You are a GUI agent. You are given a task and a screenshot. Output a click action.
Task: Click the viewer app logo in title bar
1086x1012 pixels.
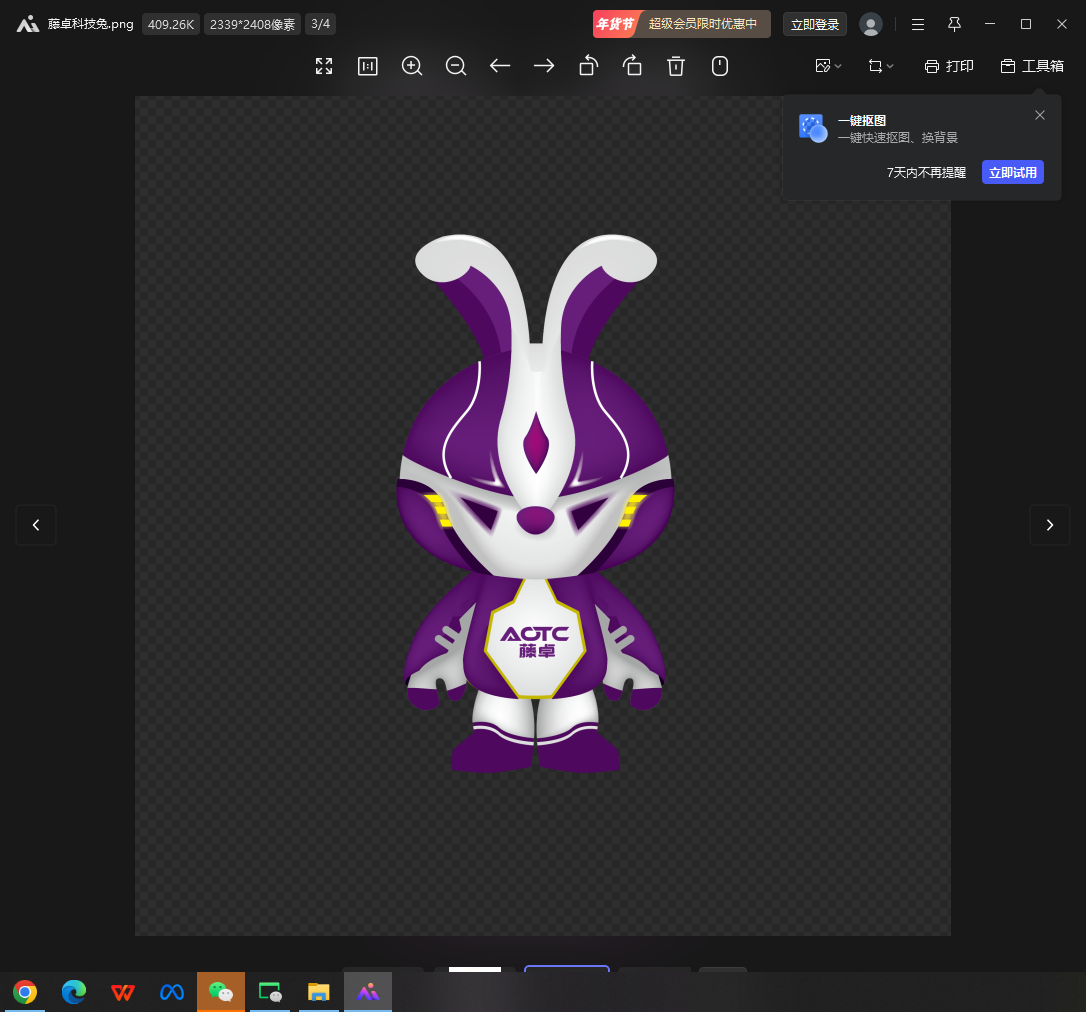click(x=28, y=24)
